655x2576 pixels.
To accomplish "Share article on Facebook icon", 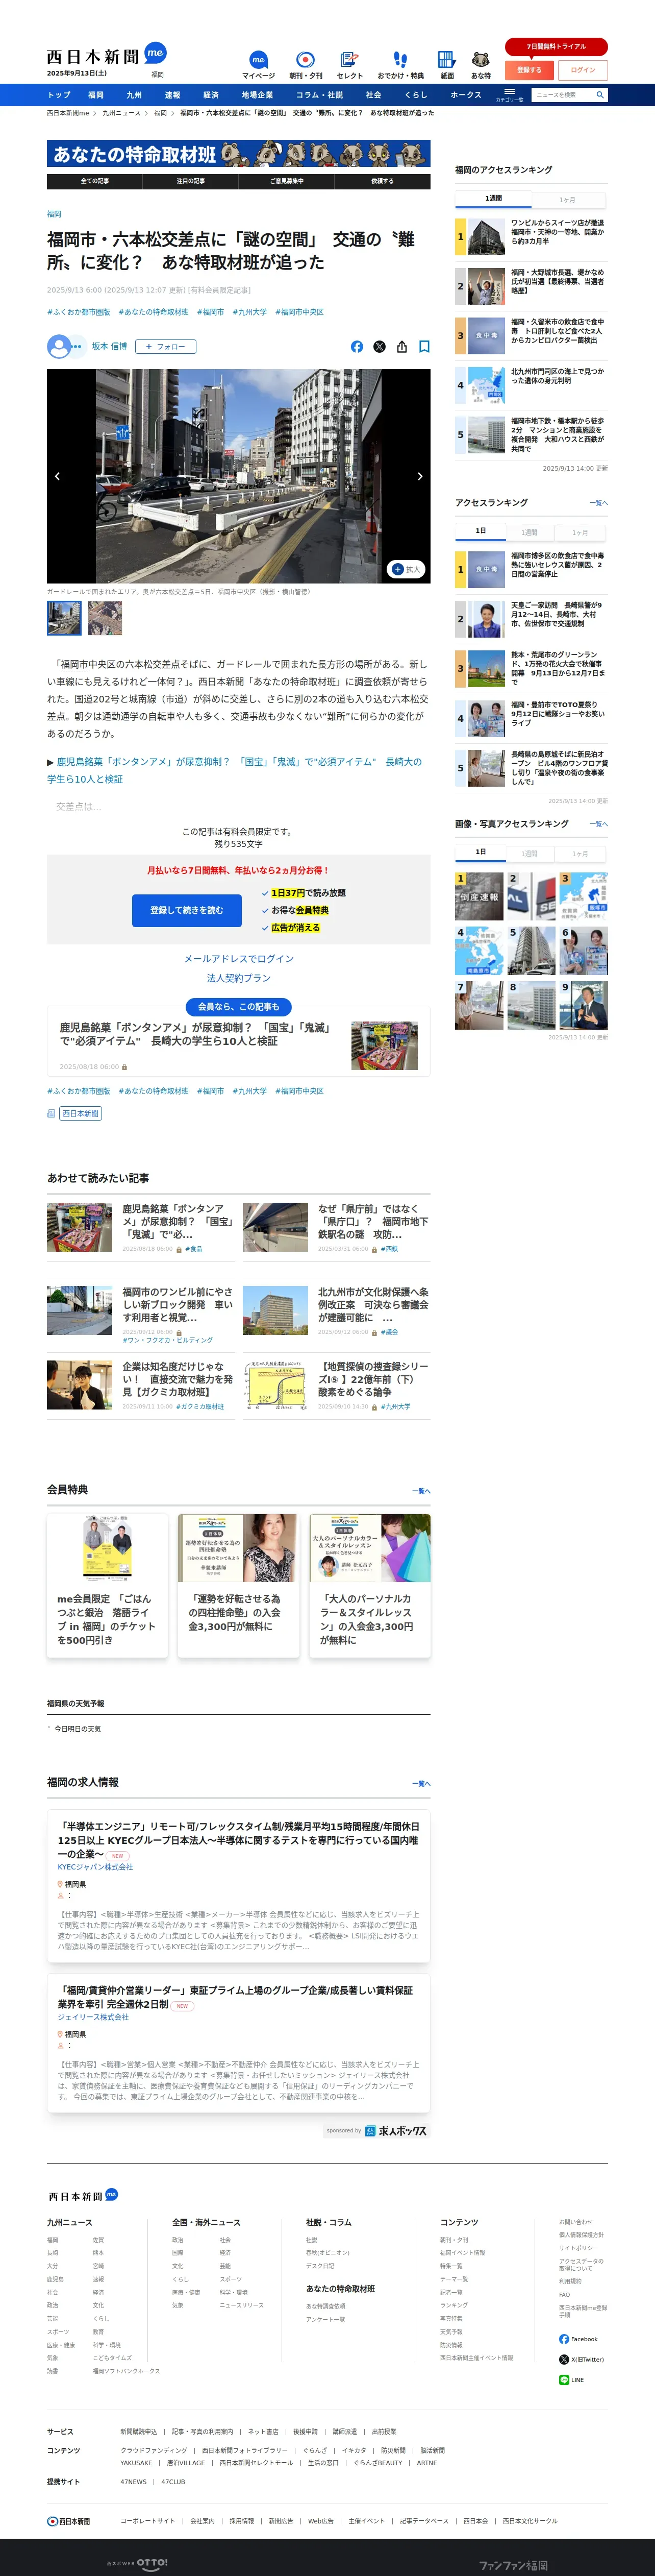I will [x=357, y=347].
